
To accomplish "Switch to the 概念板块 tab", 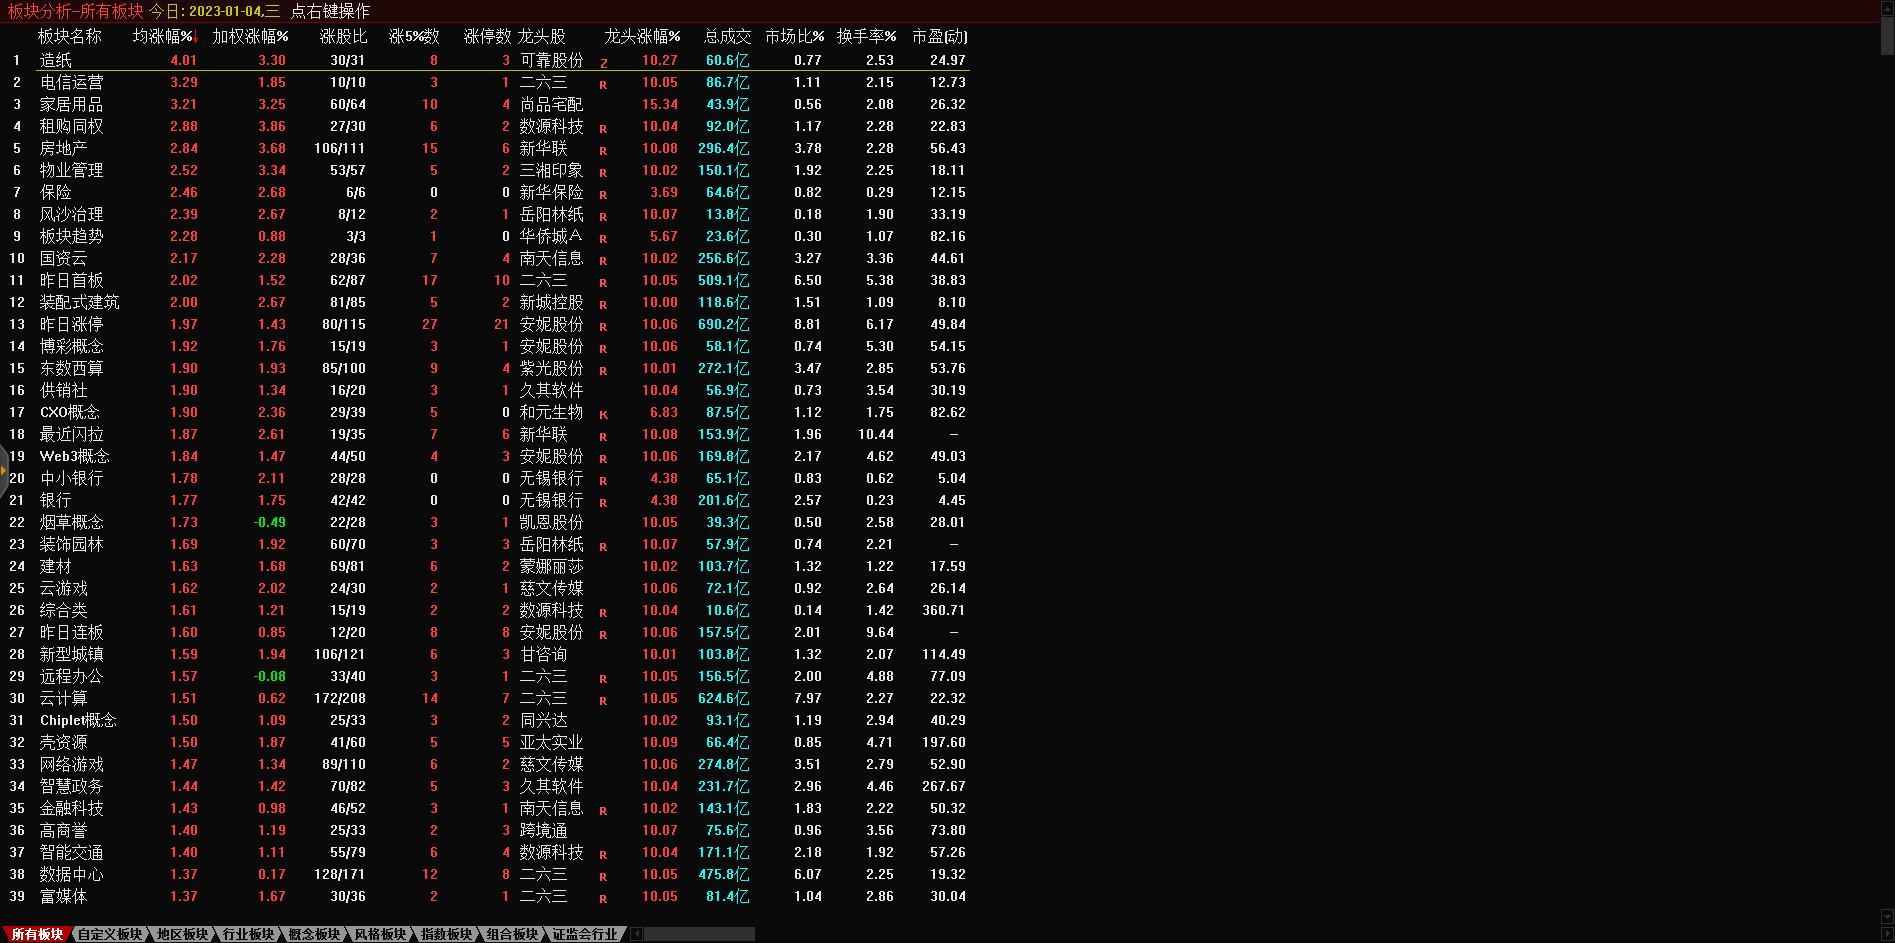I will (x=314, y=934).
